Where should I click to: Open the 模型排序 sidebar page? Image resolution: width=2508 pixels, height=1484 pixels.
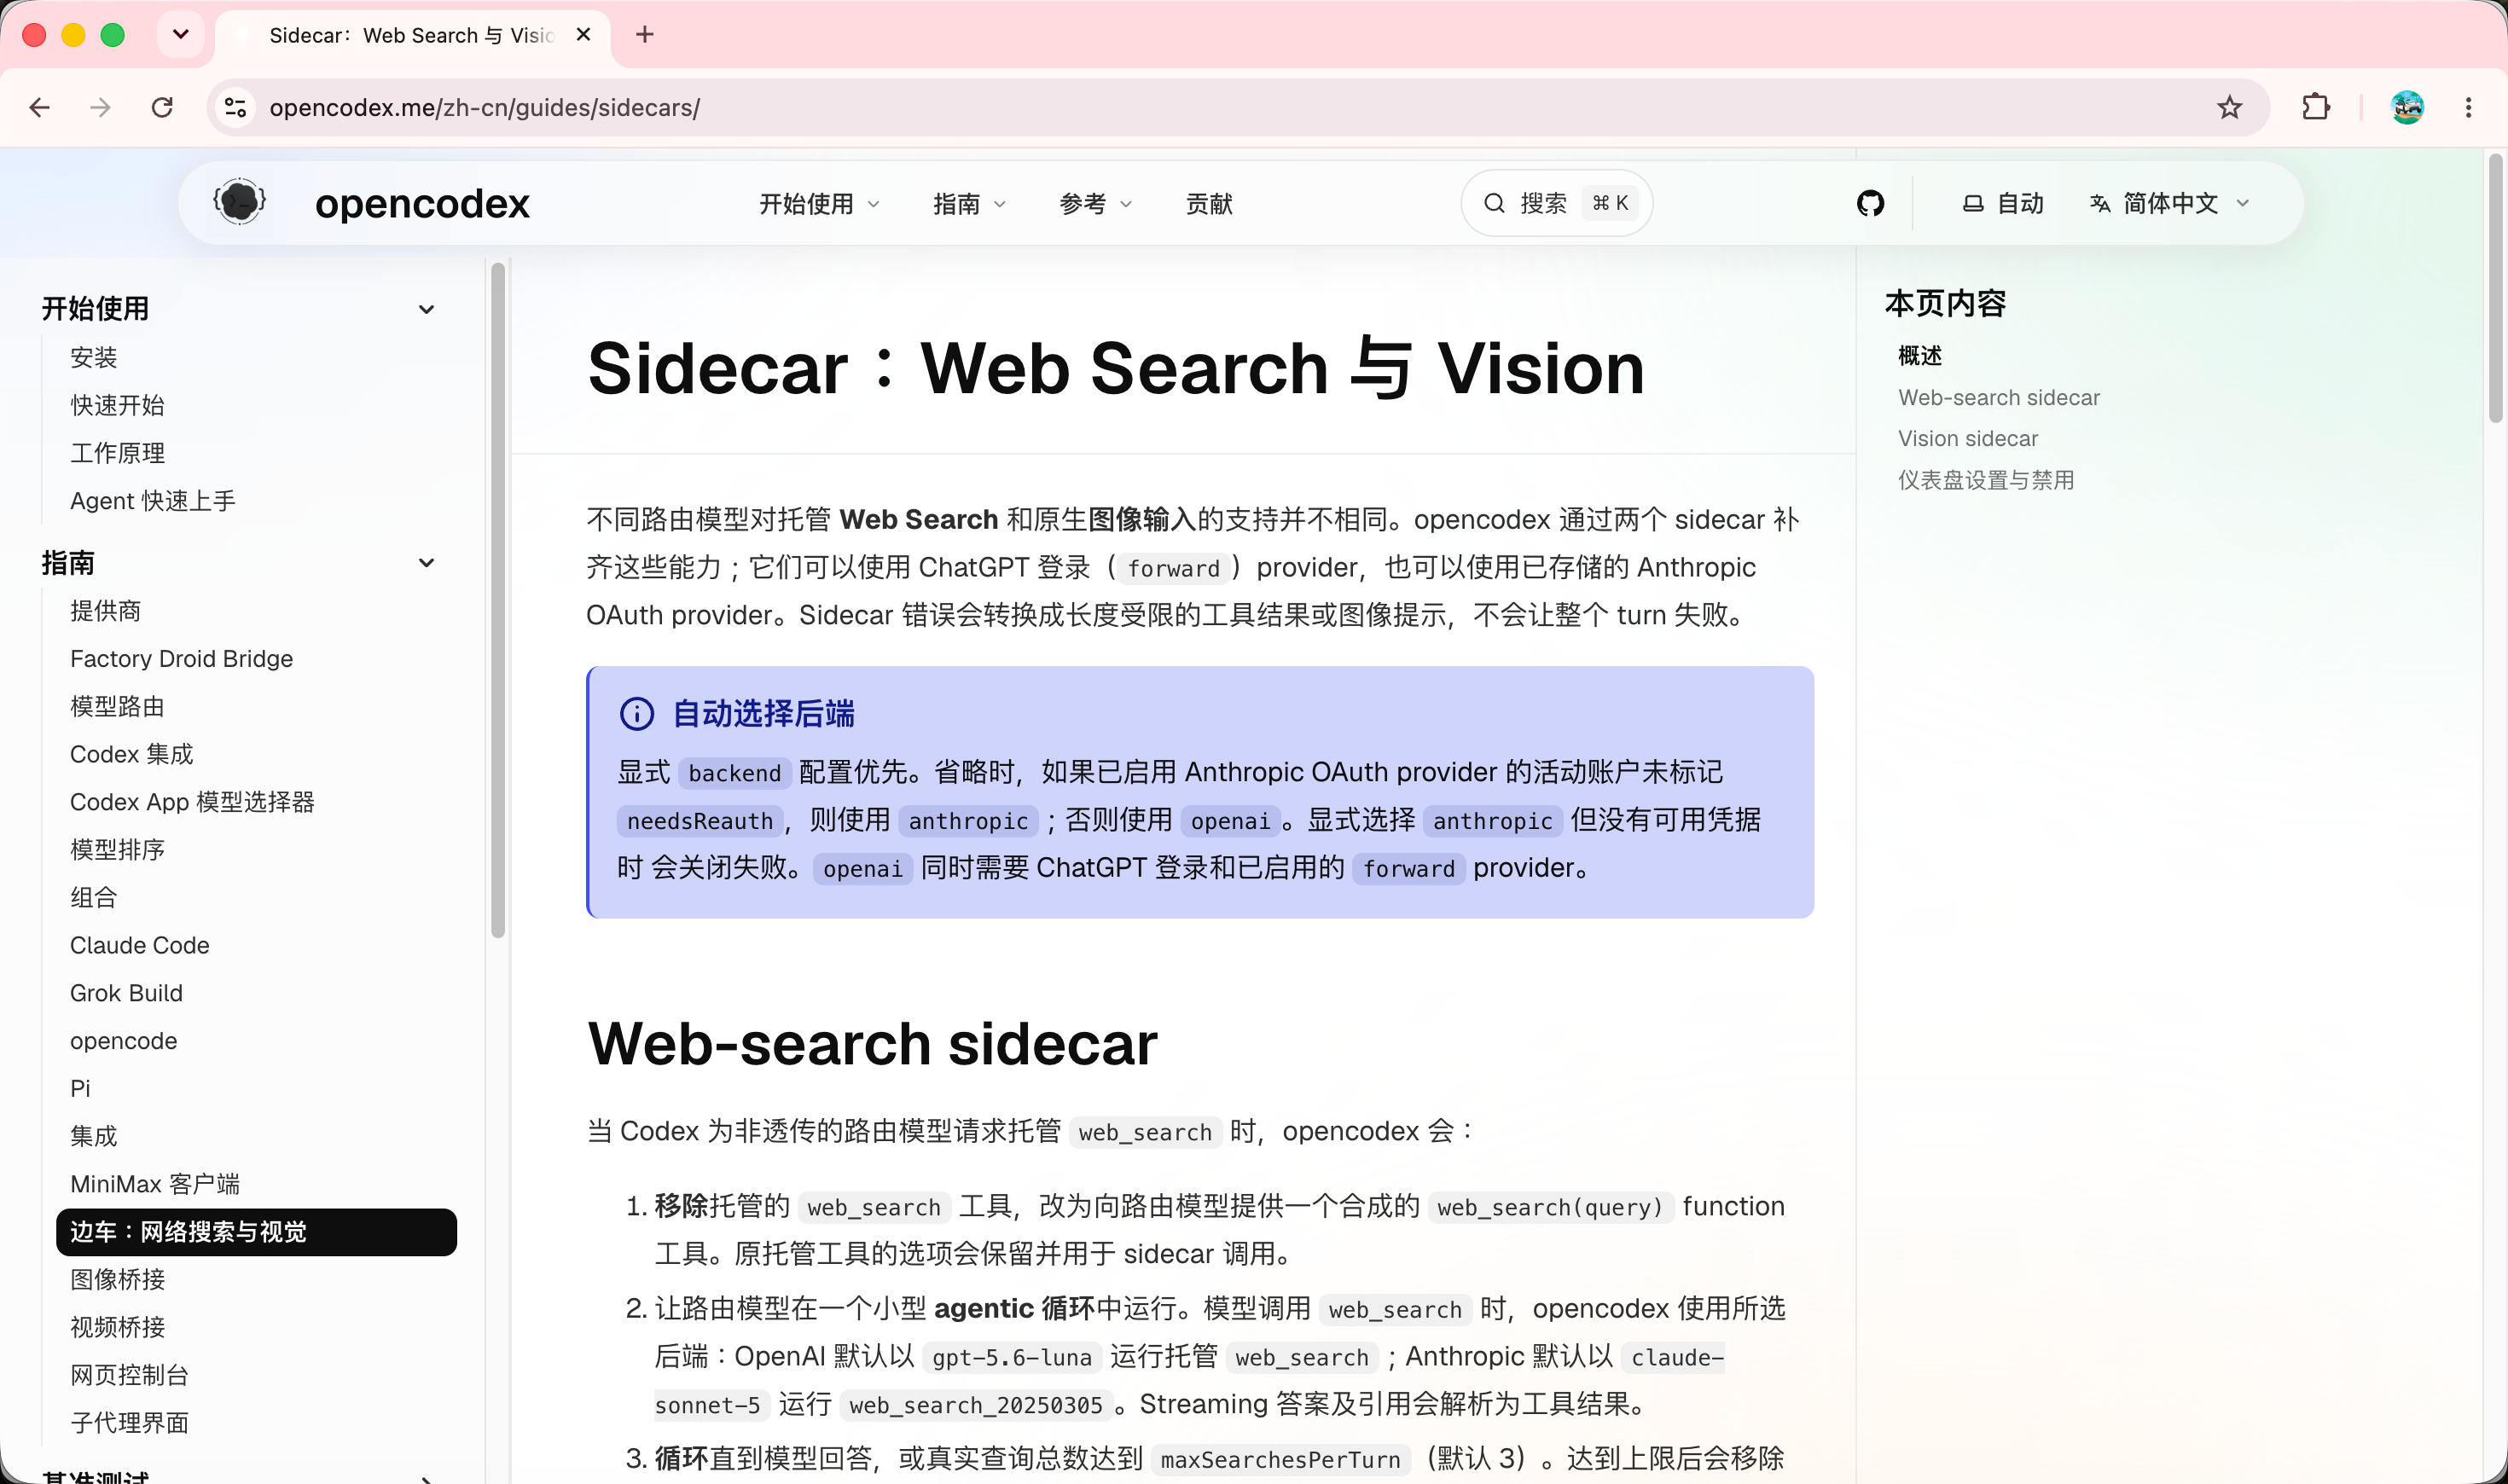117,850
